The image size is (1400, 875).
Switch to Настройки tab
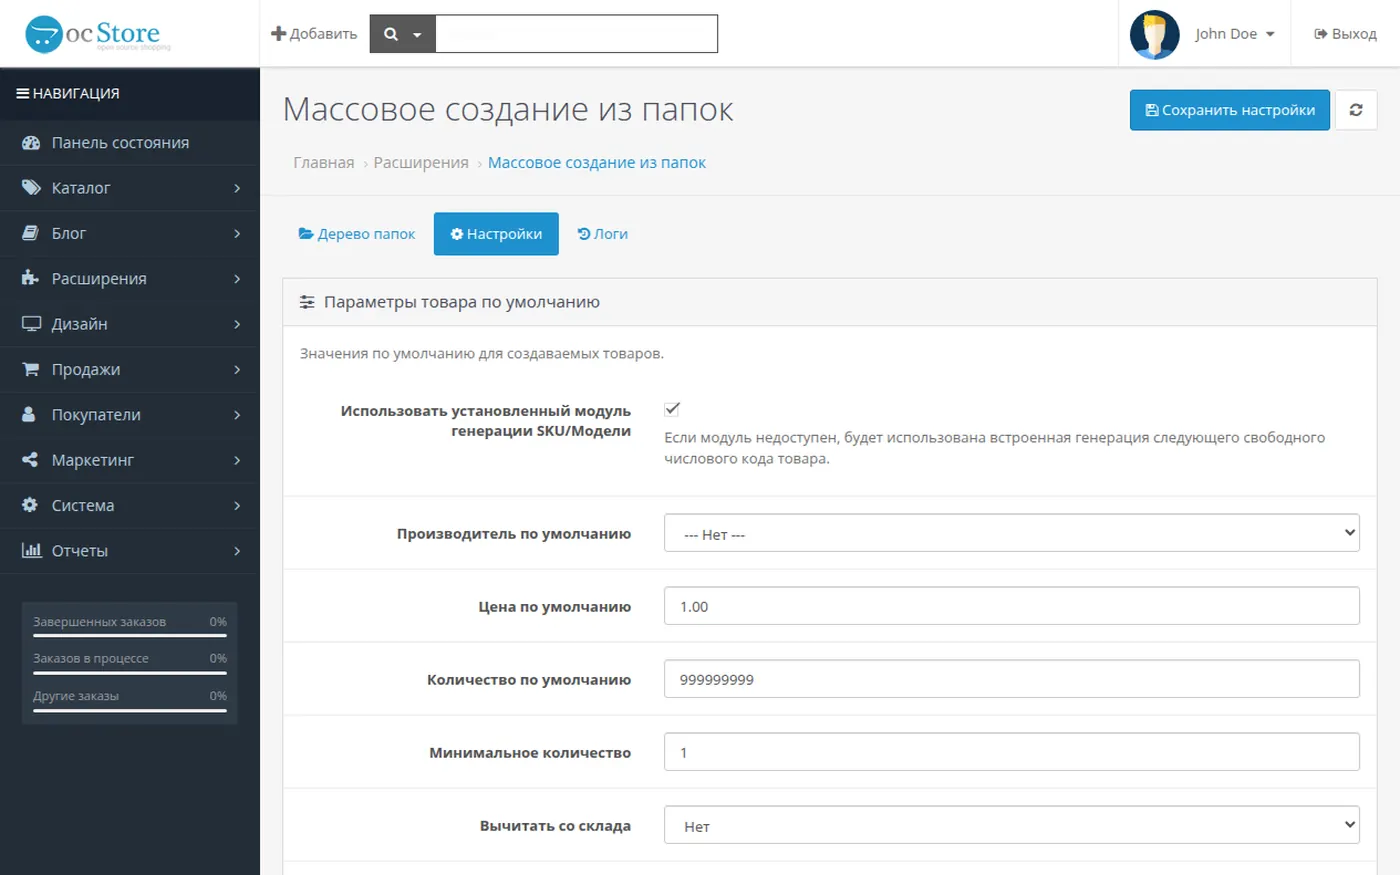496,234
